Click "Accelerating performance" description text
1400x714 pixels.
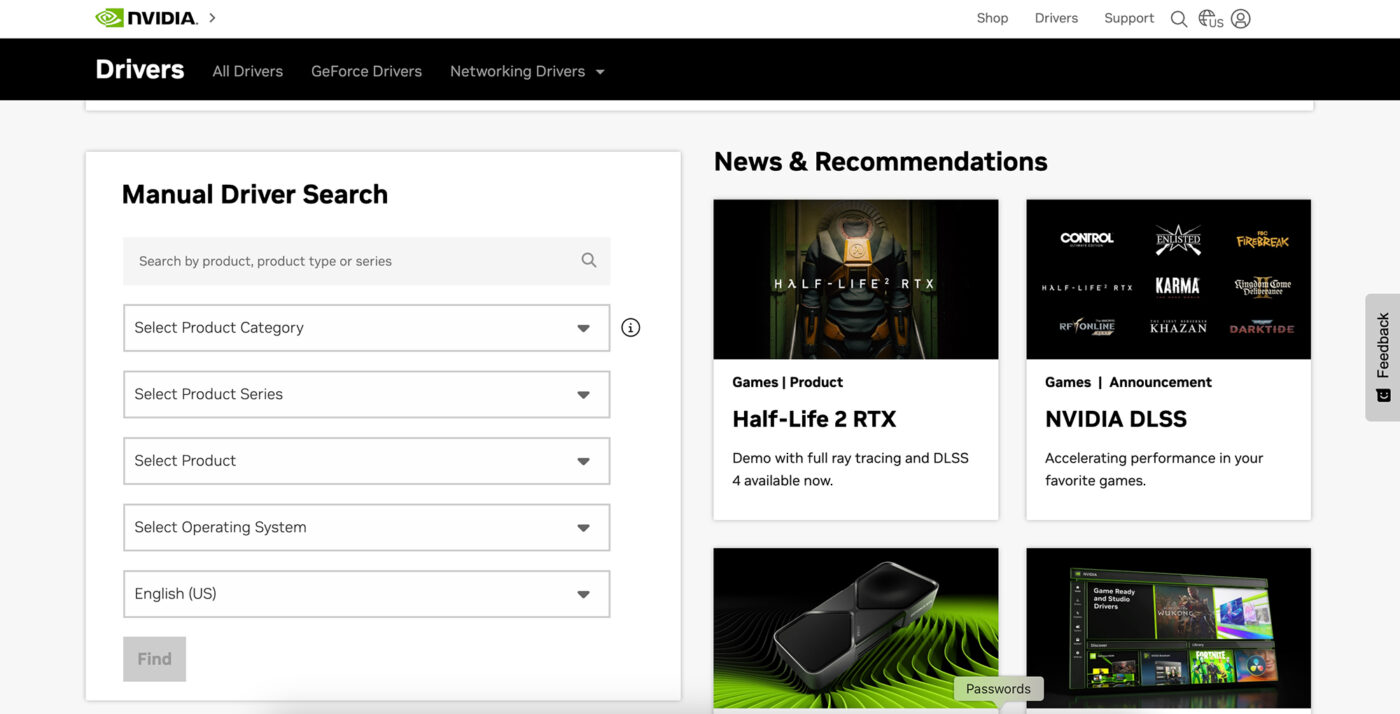point(1154,469)
